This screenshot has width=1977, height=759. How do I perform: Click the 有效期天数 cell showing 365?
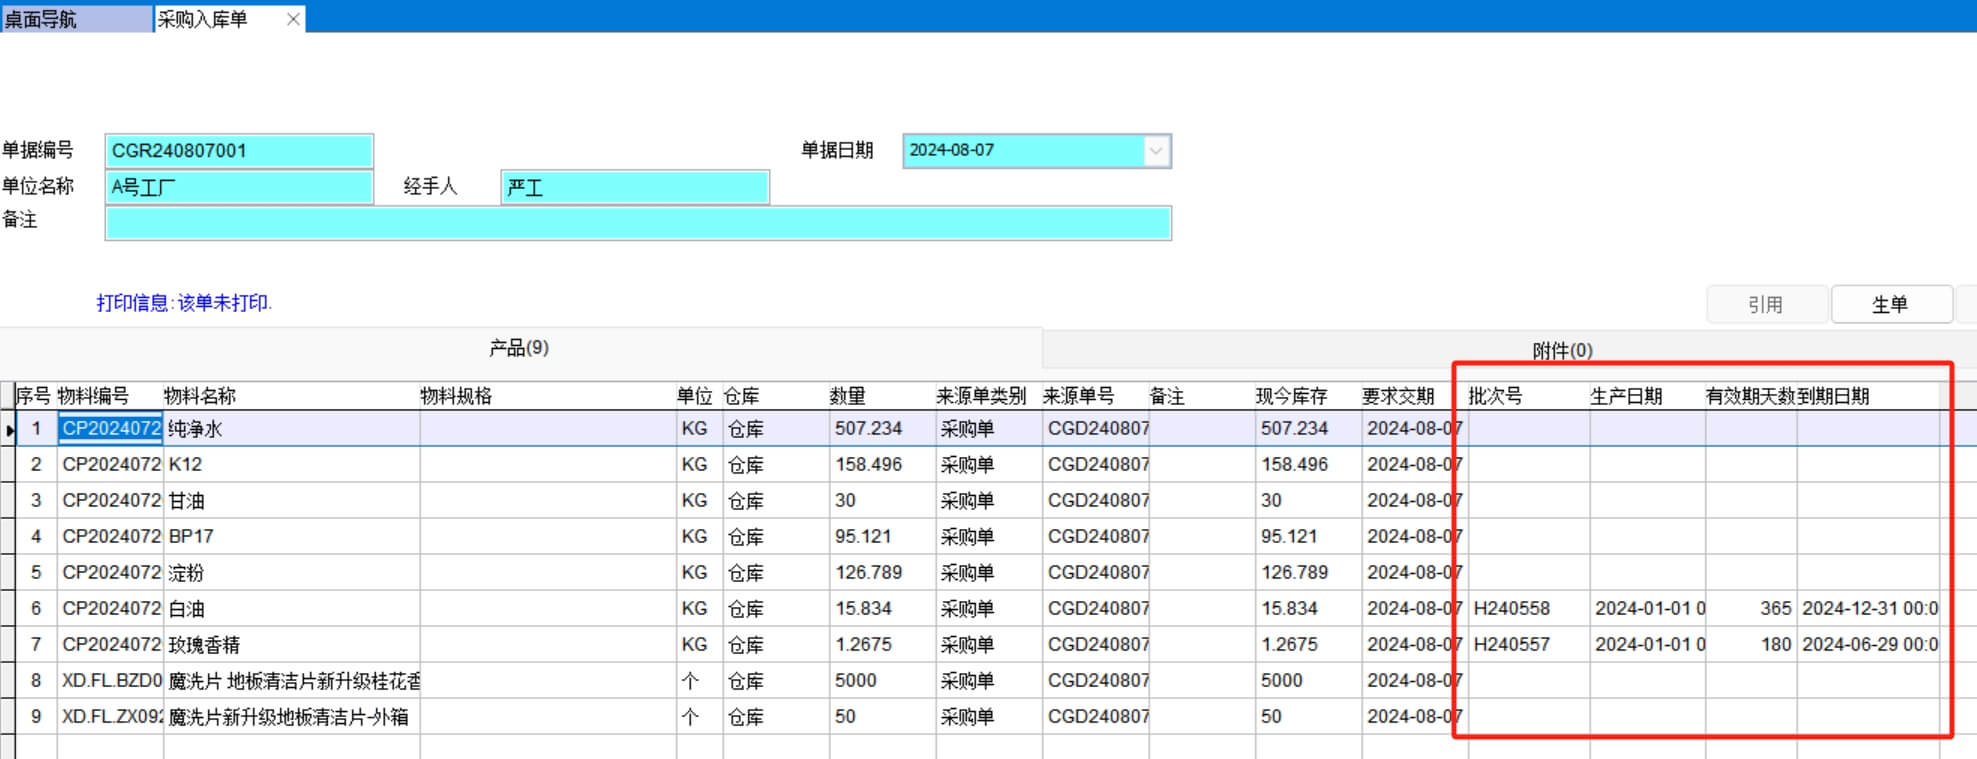click(1750, 608)
